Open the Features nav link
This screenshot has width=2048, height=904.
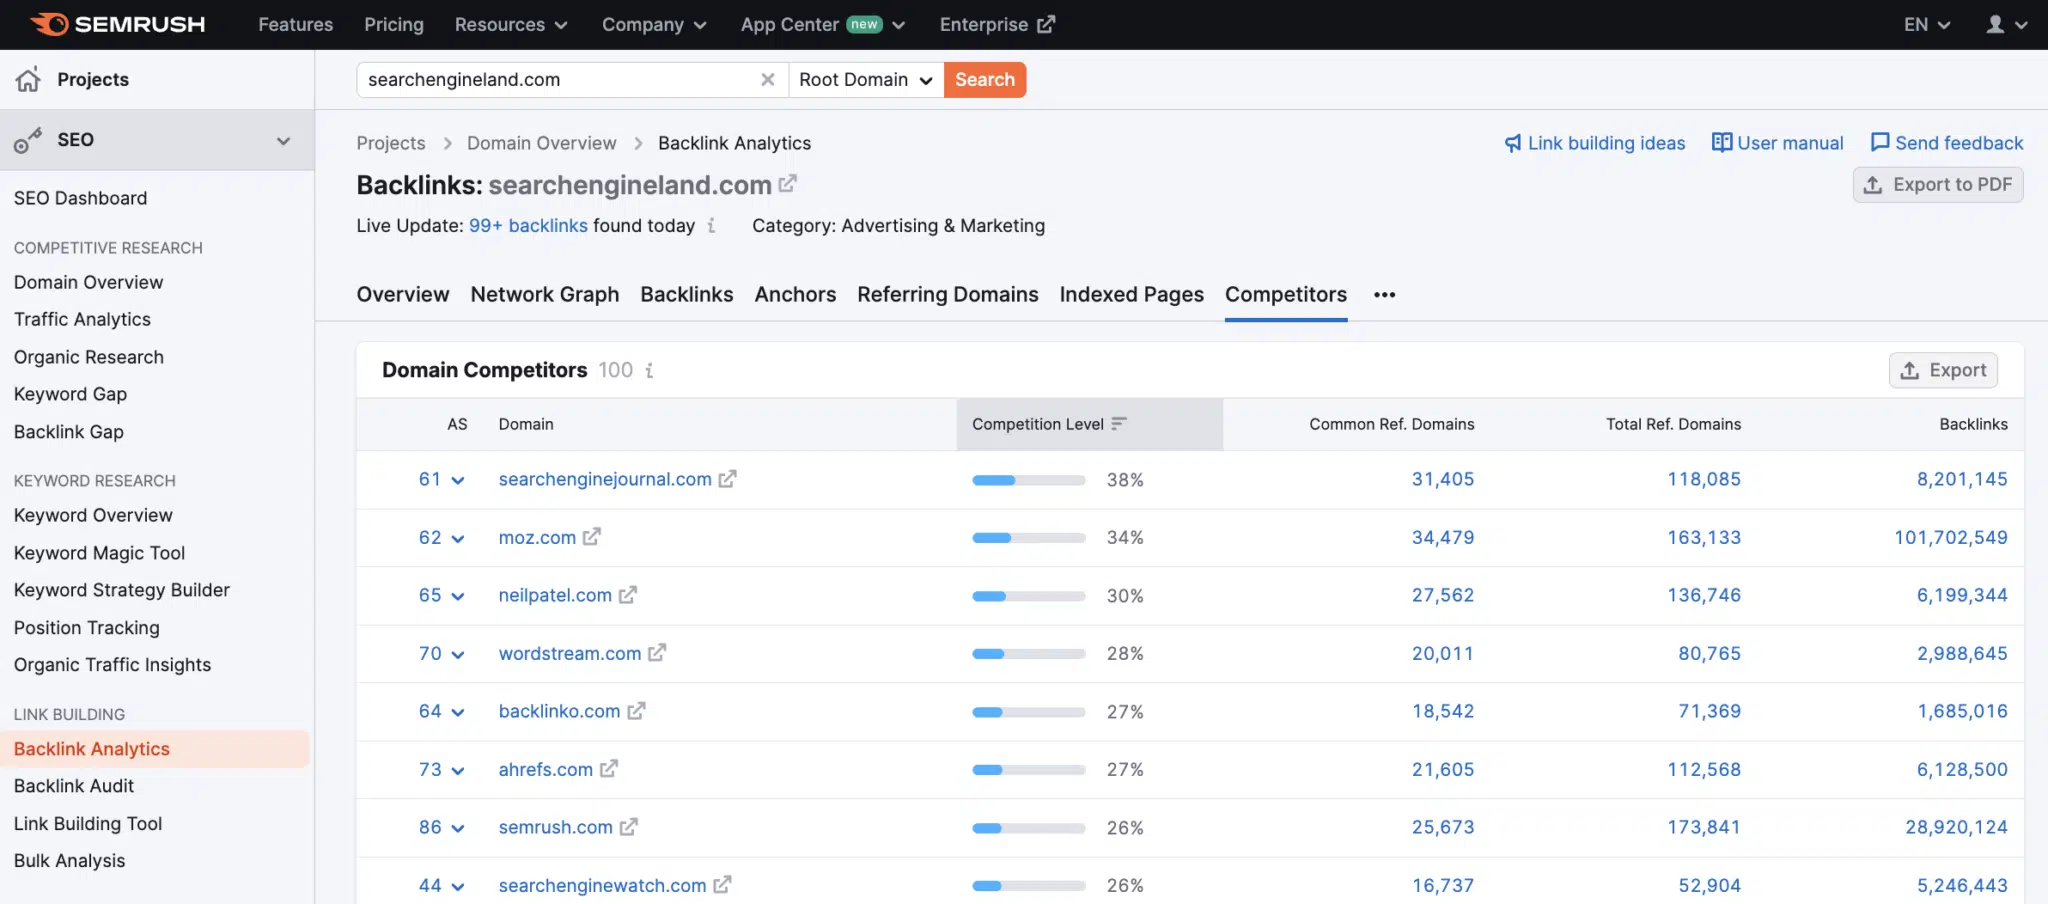click(x=295, y=24)
